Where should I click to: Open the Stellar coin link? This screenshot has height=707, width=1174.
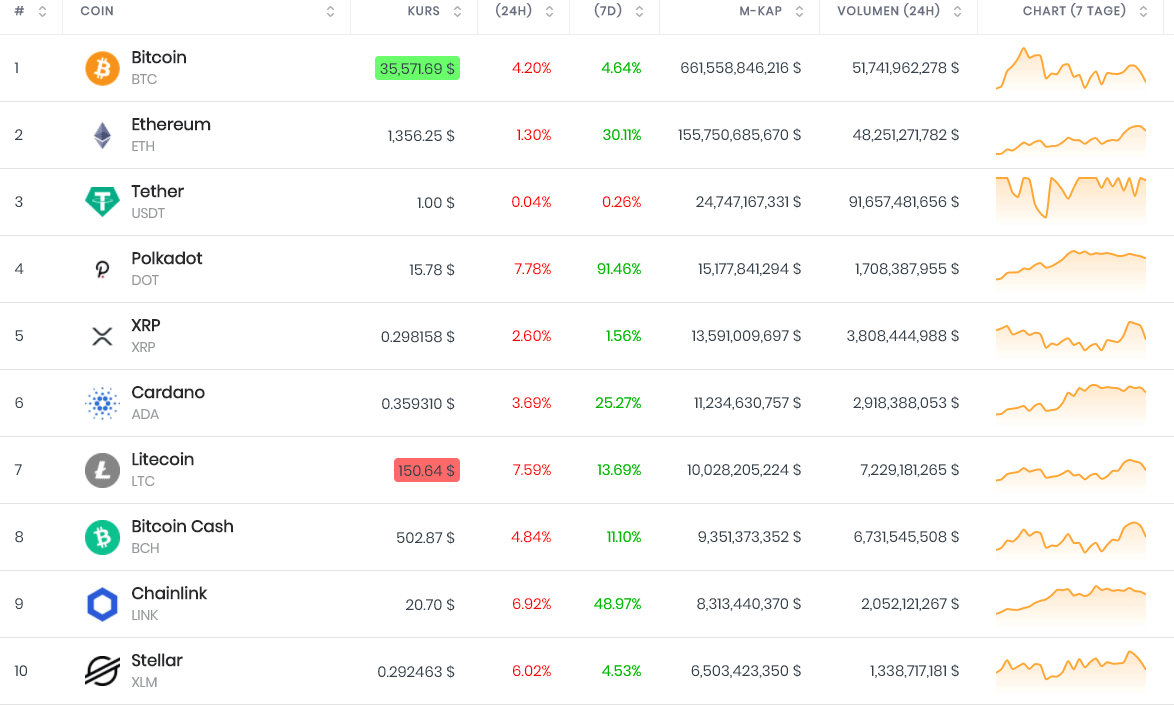point(157,661)
